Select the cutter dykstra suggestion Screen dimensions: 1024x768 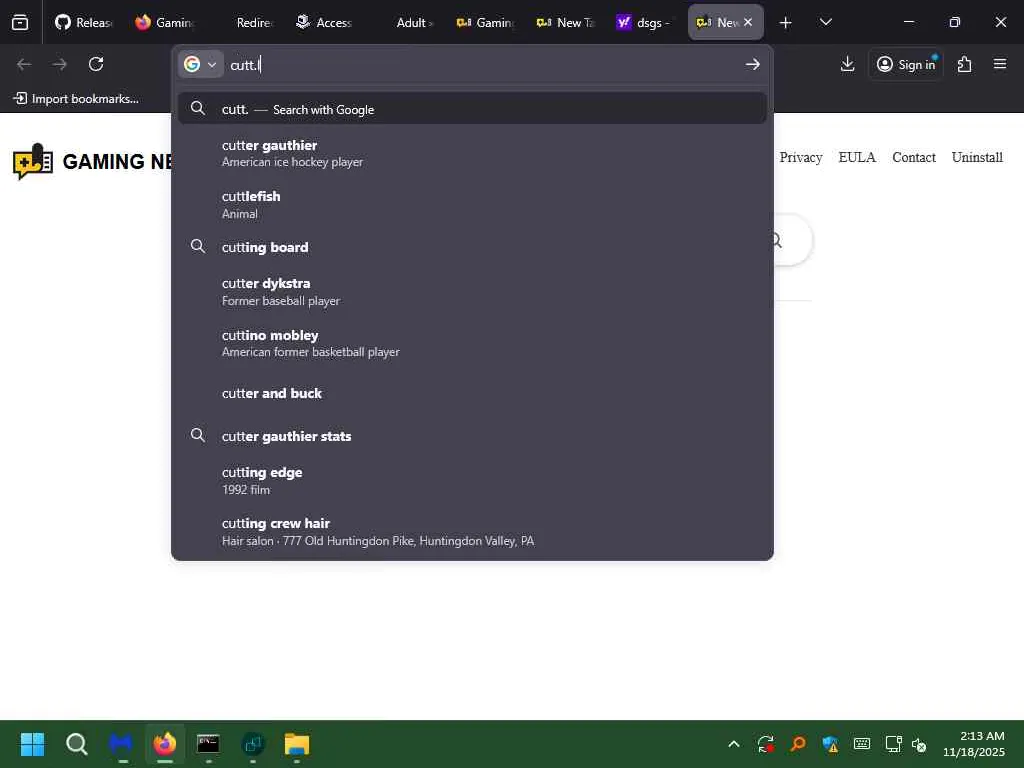pyautogui.click(x=472, y=291)
